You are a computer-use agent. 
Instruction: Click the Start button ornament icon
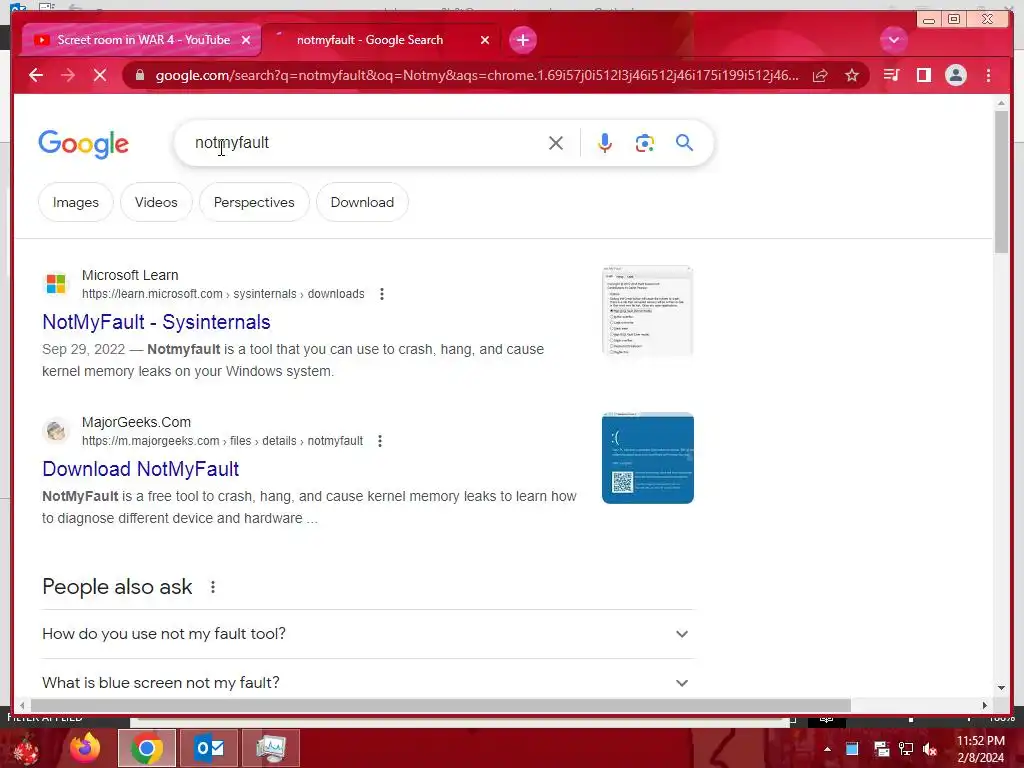coord(26,749)
